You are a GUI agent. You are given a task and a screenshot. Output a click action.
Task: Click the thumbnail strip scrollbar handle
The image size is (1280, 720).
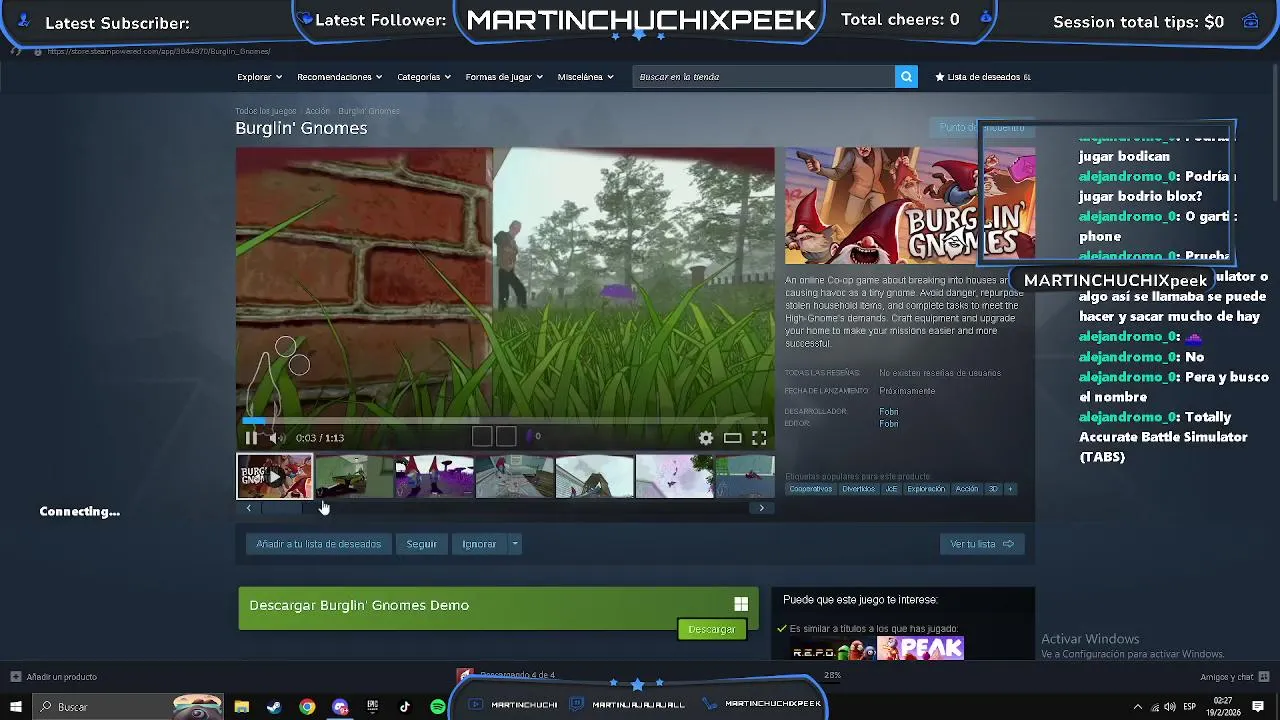point(281,508)
